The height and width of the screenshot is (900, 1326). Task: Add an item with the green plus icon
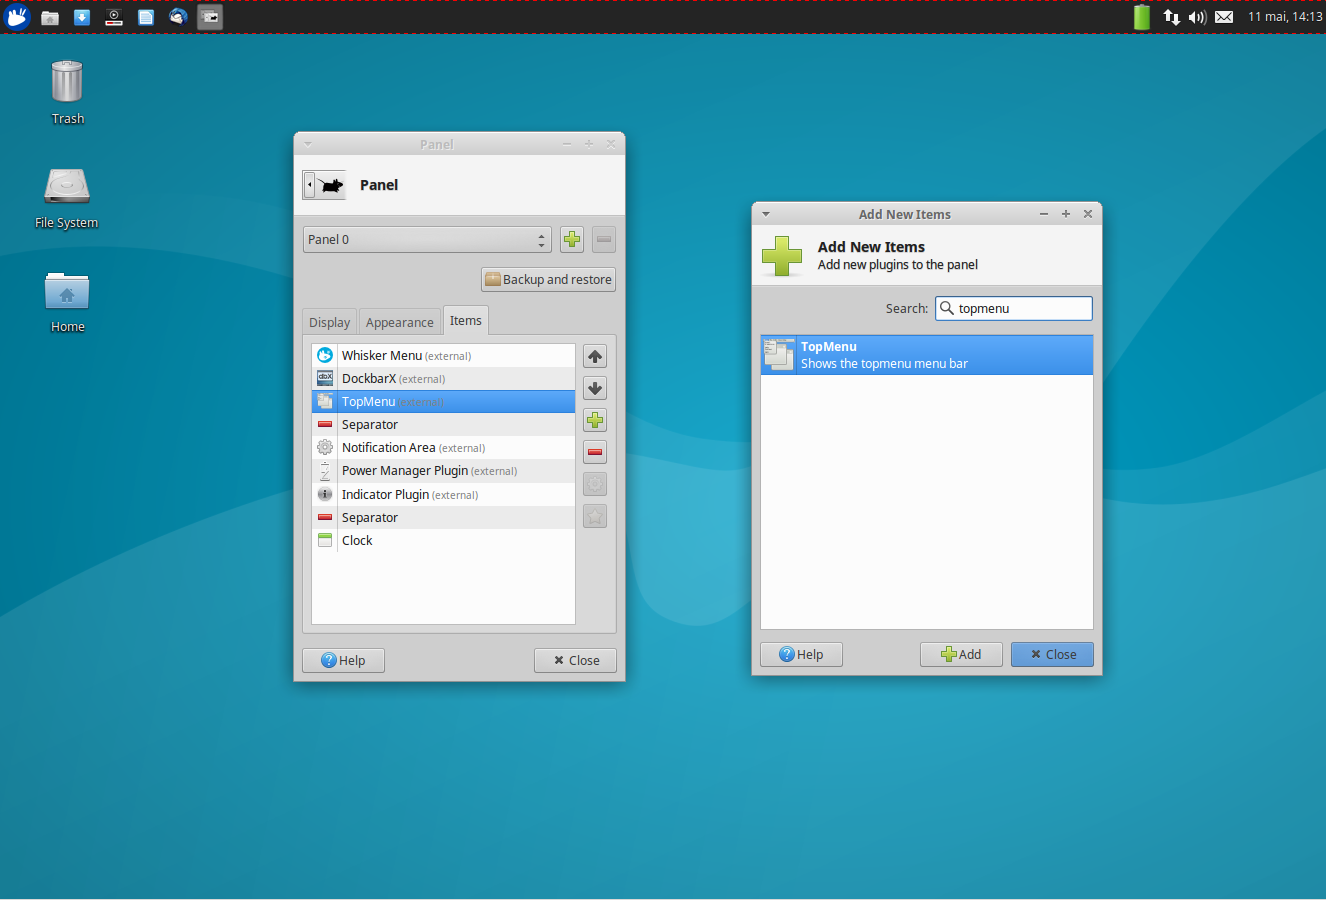594,420
